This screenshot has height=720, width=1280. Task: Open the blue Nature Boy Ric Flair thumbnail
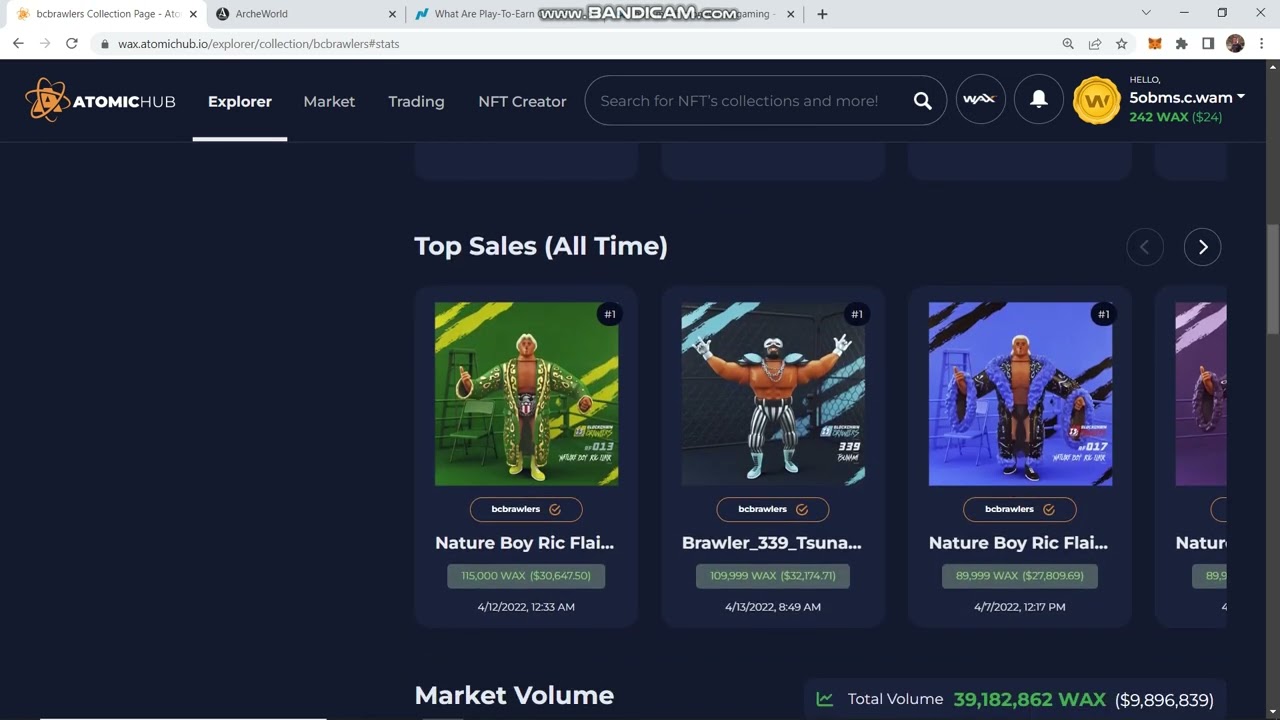pyautogui.click(x=1020, y=394)
